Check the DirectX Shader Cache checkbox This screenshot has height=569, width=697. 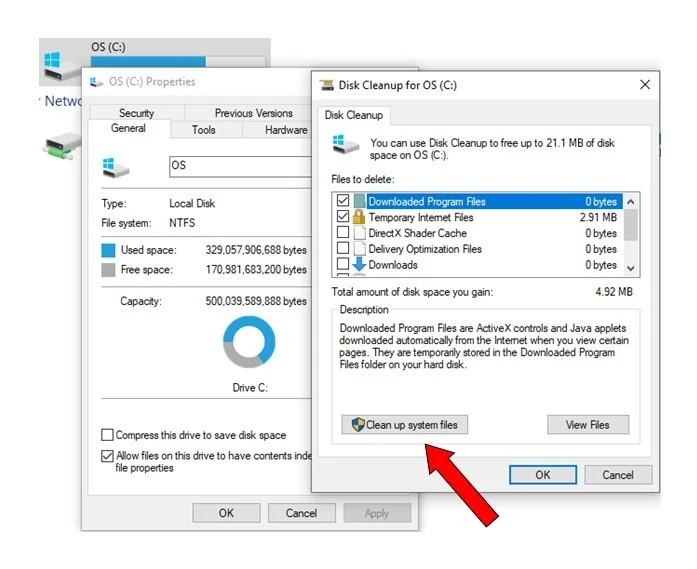click(343, 232)
